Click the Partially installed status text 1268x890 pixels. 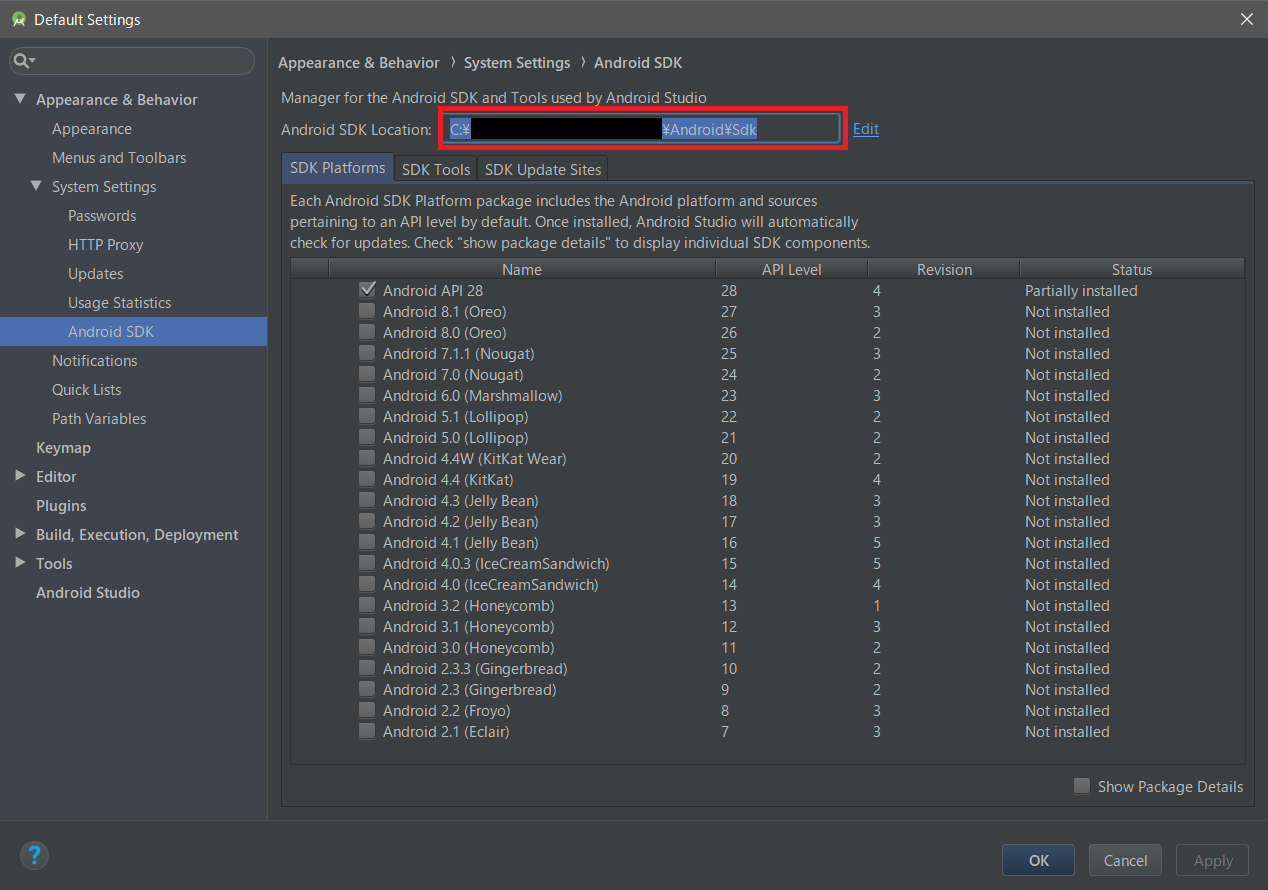tap(1081, 290)
